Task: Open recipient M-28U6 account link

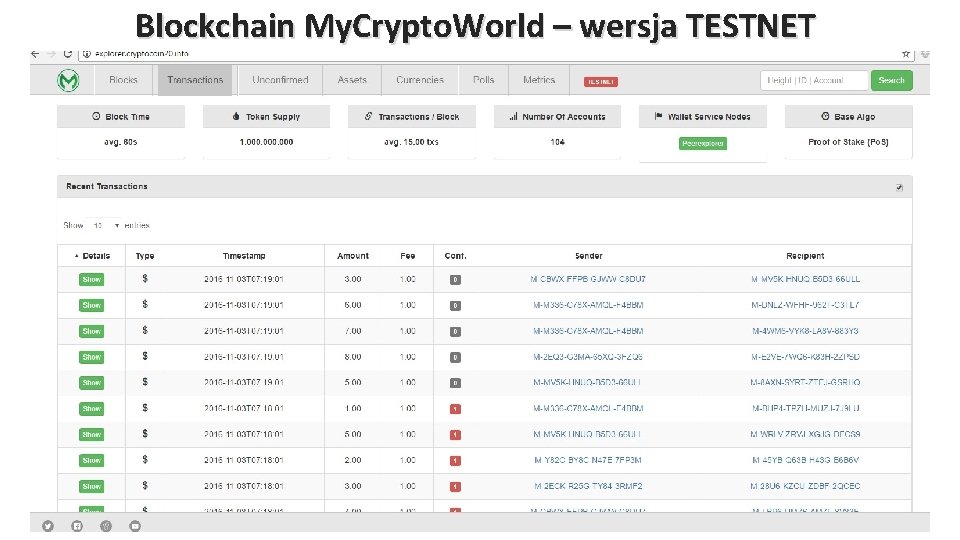Action: click(x=805, y=486)
